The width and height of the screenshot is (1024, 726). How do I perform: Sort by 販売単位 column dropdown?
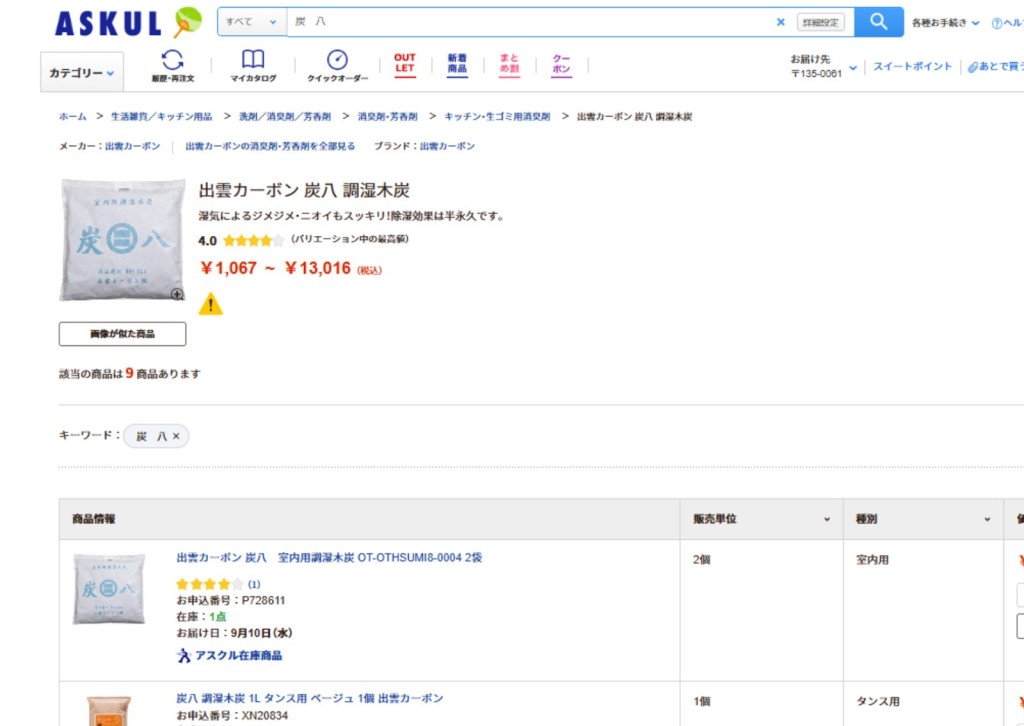tap(827, 519)
